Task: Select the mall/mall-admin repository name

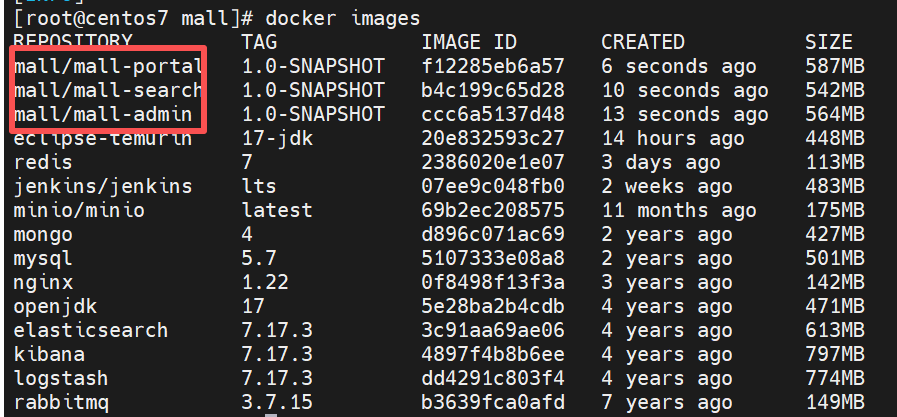Action: tap(103, 114)
